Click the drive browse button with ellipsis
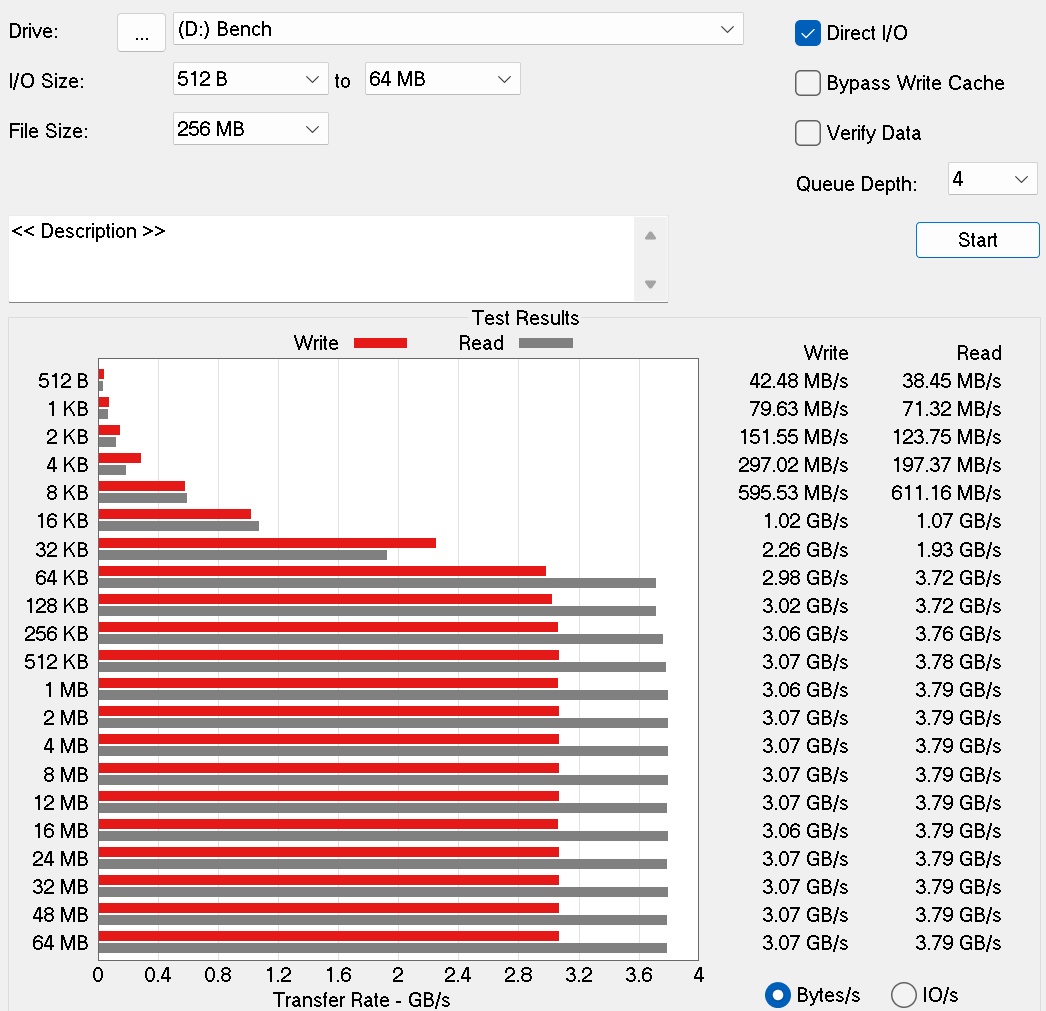1046x1011 pixels. click(141, 32)
